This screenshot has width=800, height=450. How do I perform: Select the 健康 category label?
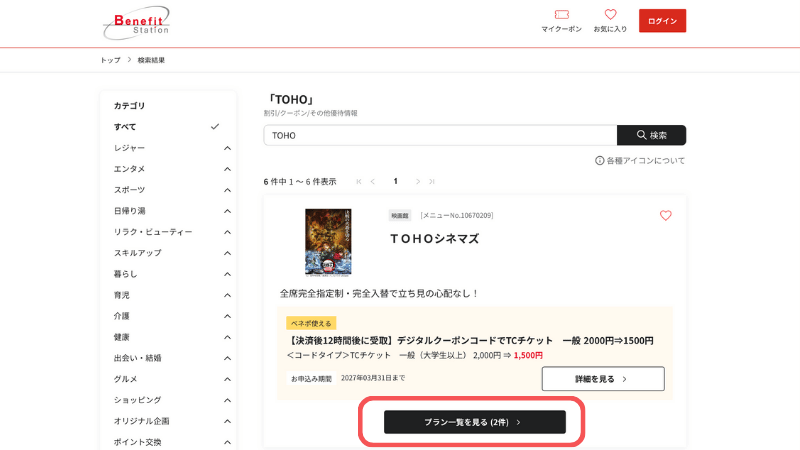[121, 337]
